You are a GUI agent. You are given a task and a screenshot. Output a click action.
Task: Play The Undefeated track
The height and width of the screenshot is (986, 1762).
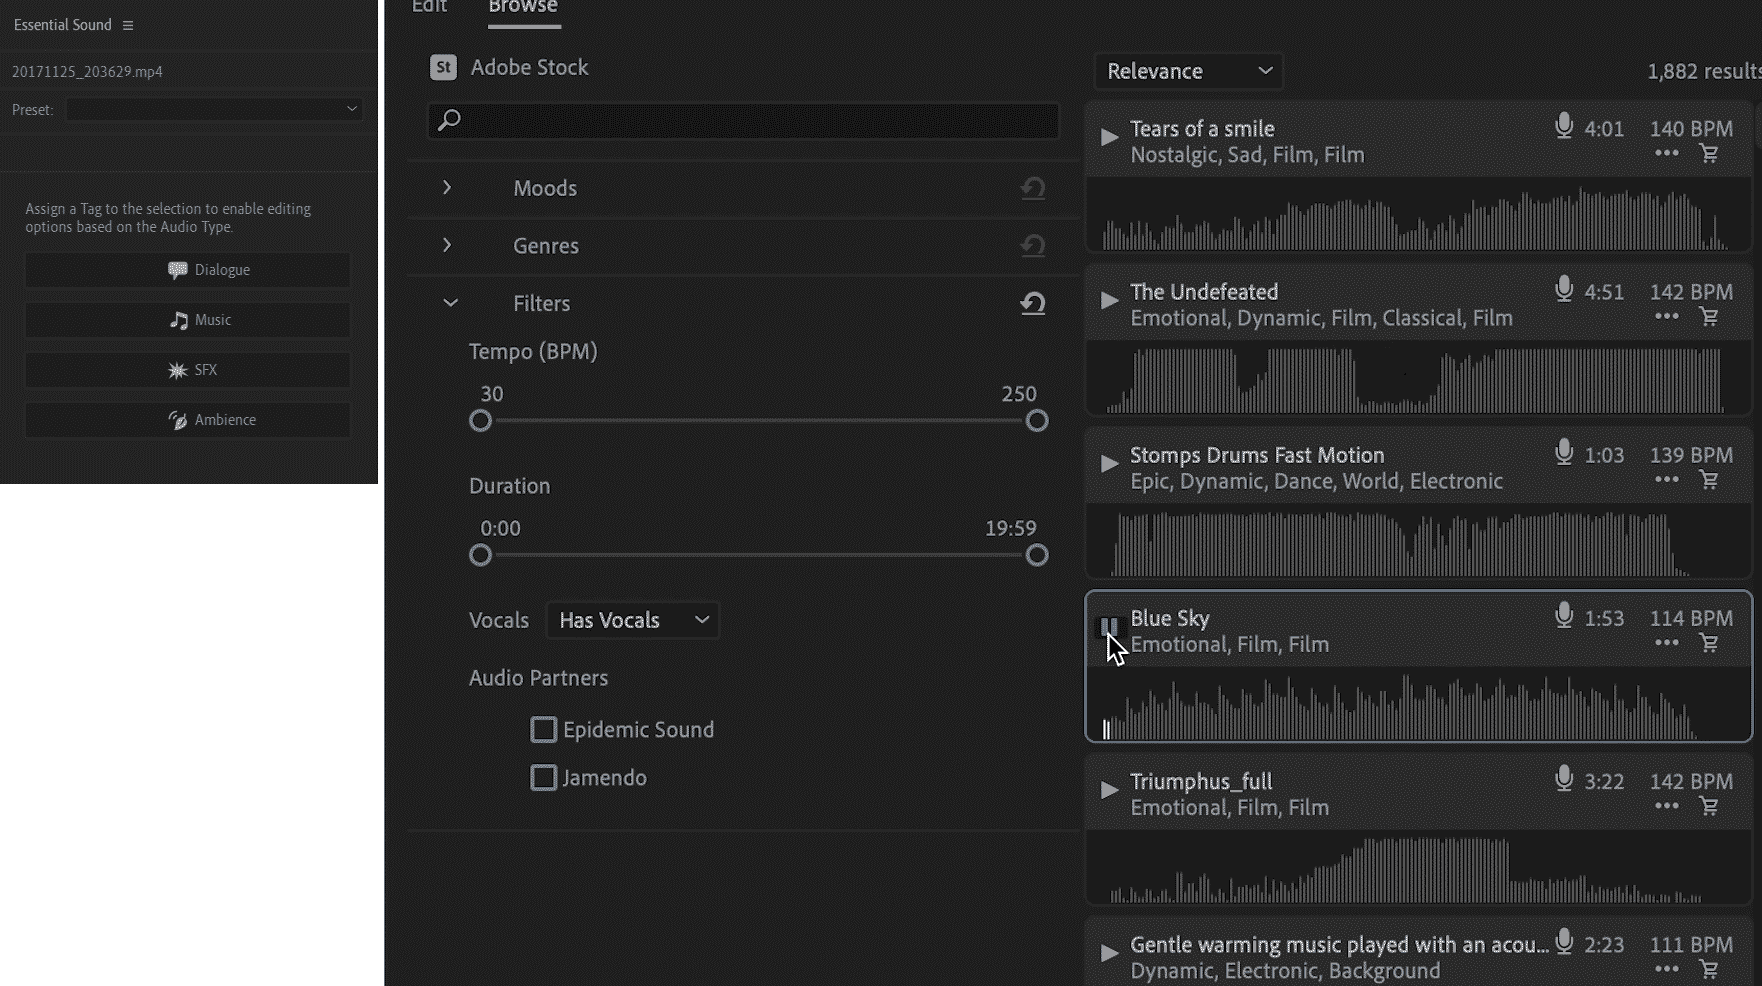click(1109, 300)
